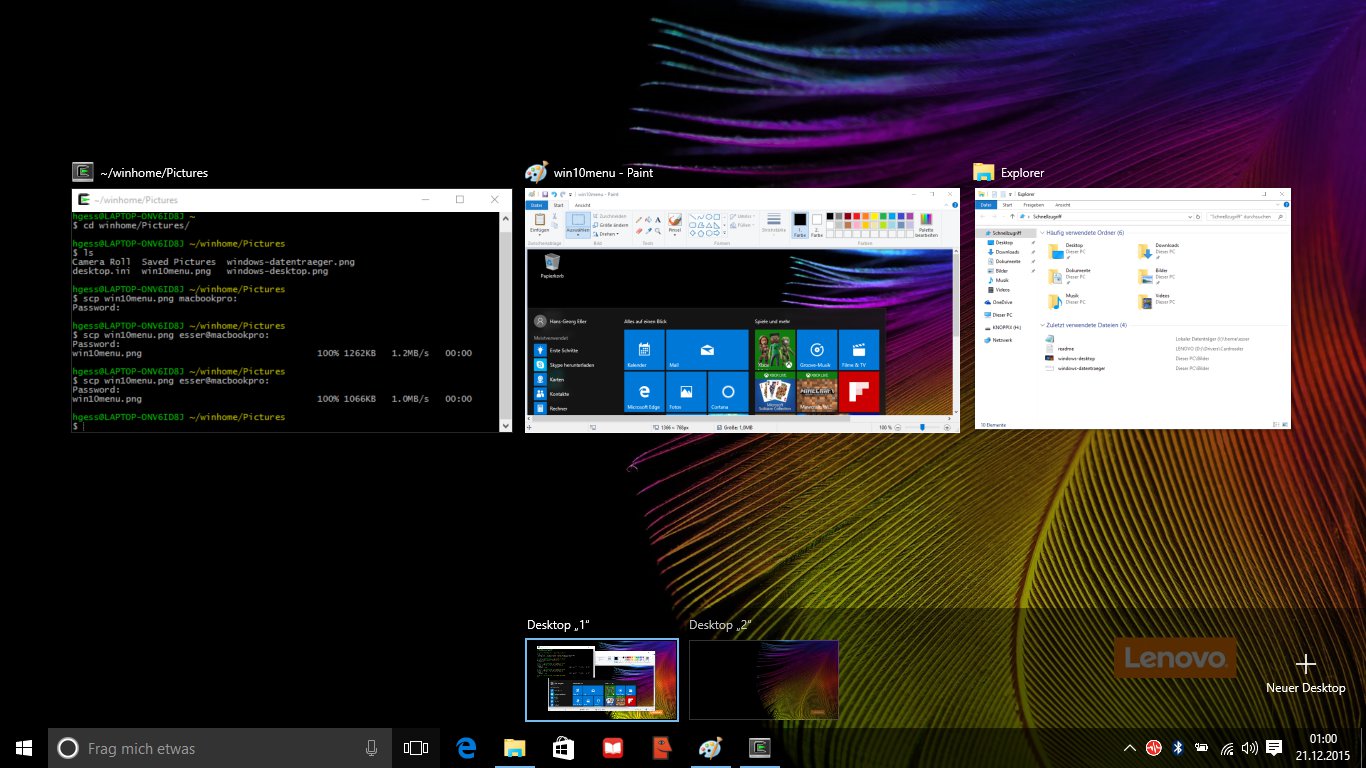1366x768 pixels.
Task: Switch to the ~/winhome/Pictures terminal window thumbnail
Action: pyautogui.click(x=292, y=310)
